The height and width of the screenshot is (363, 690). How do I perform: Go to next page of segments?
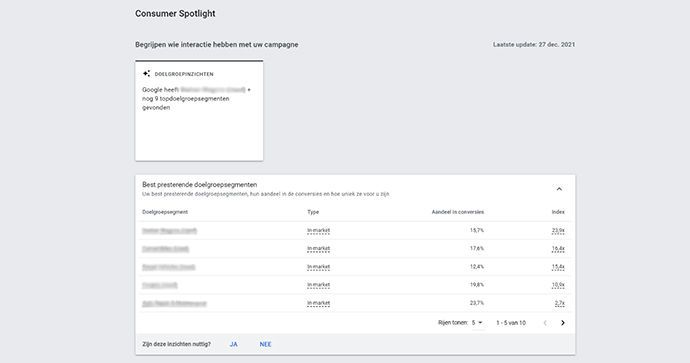click(x=563, y=323)
